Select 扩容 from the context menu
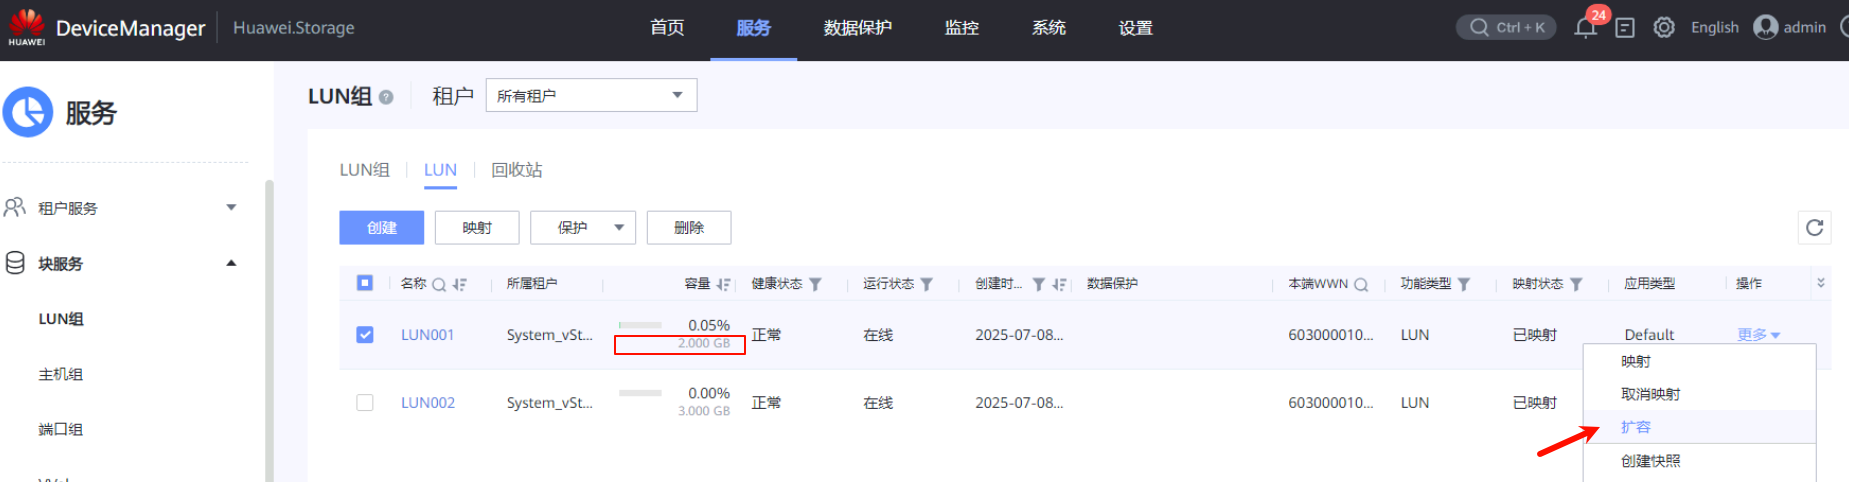 1636,427
